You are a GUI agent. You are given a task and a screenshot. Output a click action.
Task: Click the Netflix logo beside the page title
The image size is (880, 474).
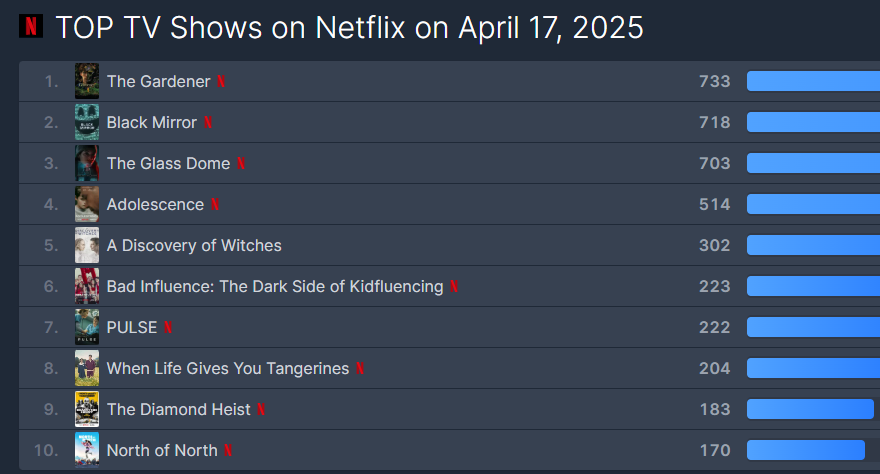(x=31, y=27)
